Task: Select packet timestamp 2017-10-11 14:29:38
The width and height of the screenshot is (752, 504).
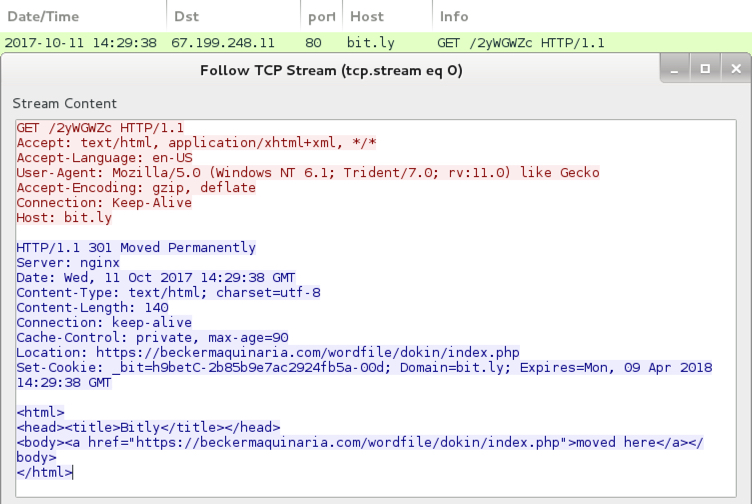Action: (x=81, y=43)
